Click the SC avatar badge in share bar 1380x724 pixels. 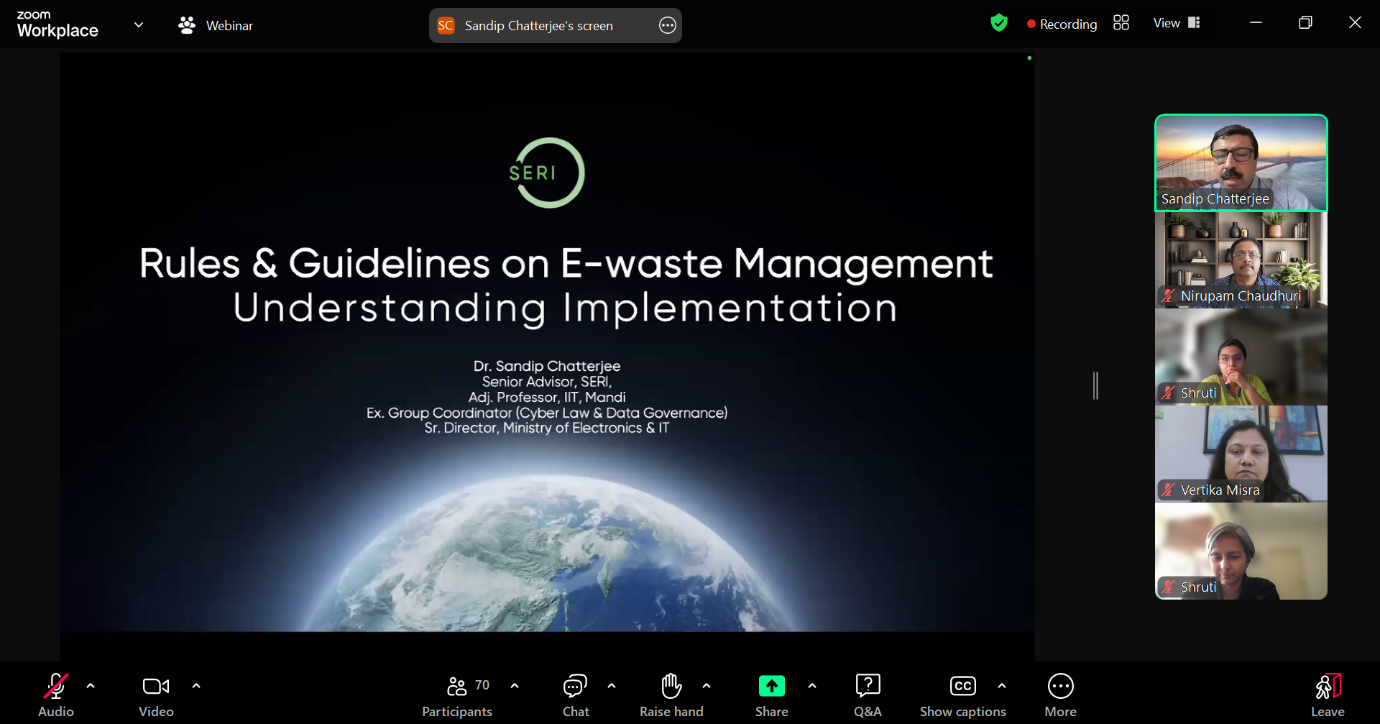click(x=446, y=26)
